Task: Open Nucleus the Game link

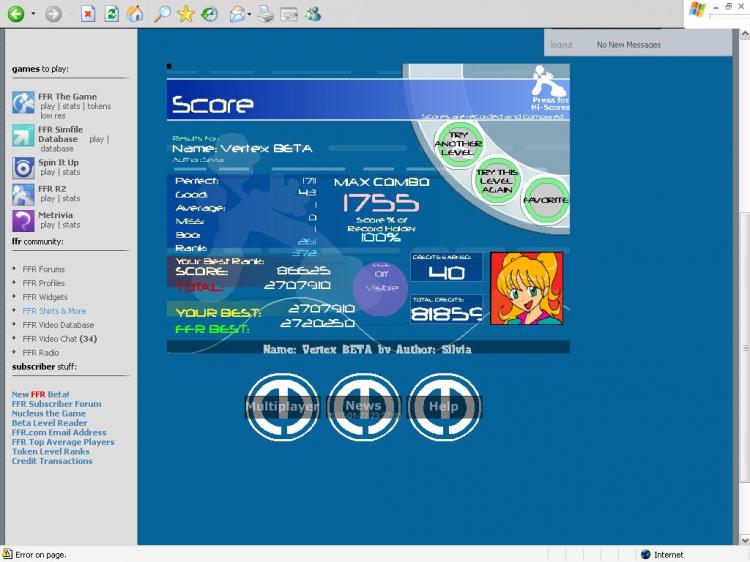Action: coord(49,414)
